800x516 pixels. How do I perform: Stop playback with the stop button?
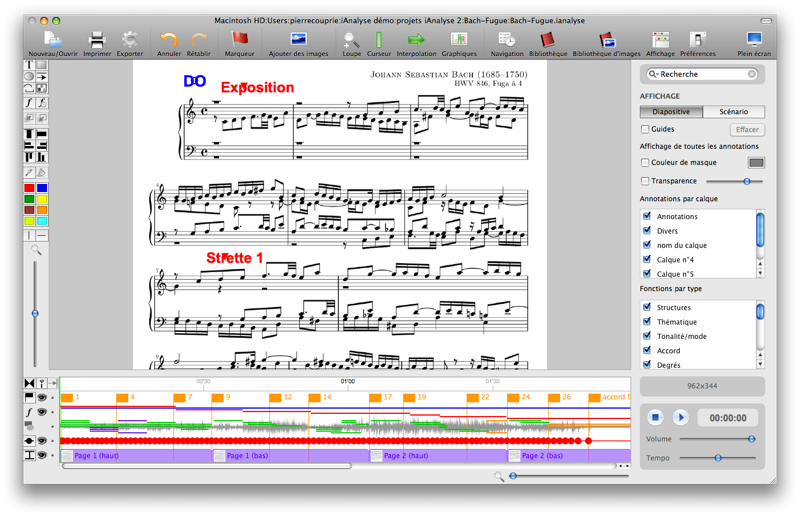[x=656, y=417]
